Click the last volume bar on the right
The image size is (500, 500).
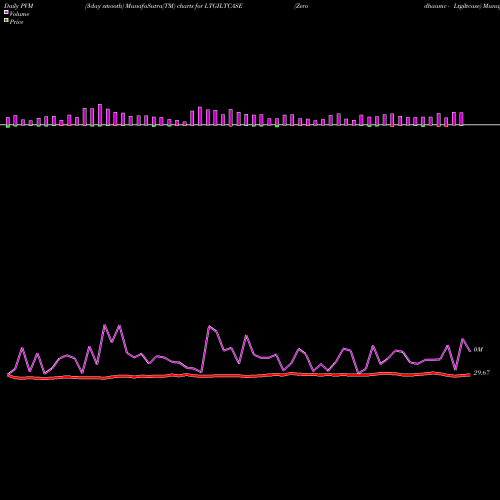click(x=461, y=119)
